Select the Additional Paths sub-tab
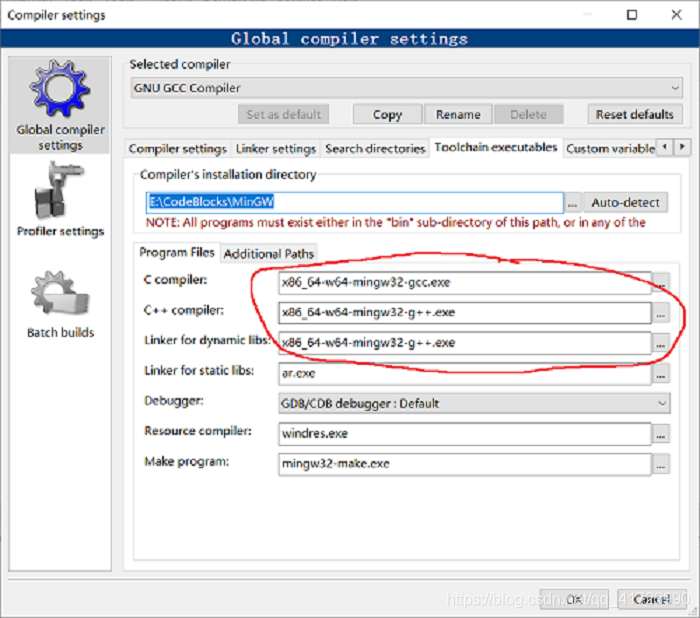Image resolution: width=700 pixels, height=618 pixels. [x=269, y=254]
